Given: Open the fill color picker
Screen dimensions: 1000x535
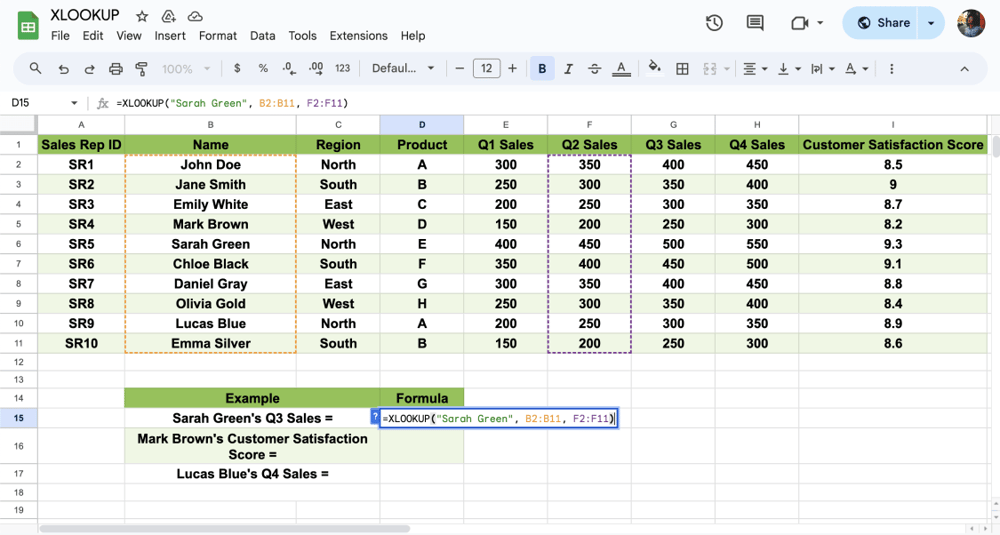Looking at the screenshot, I should point(654,69).
